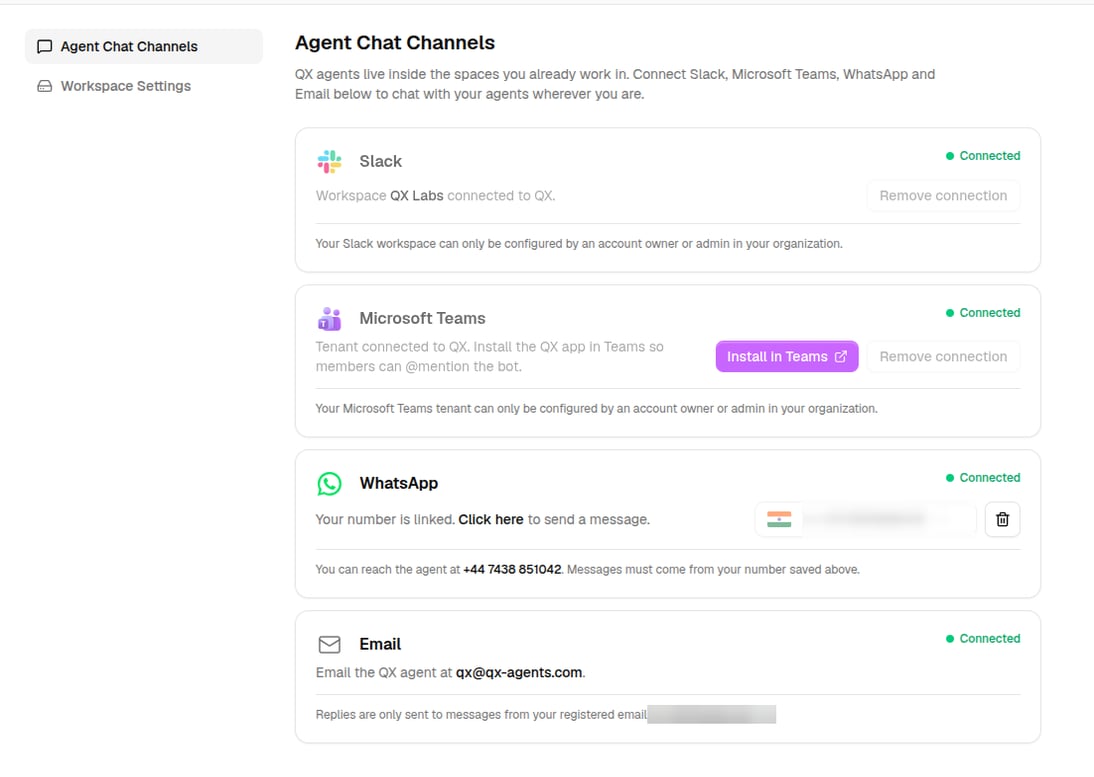Click the 'QX Labs' workspace name
Image resolution: width=1094 pixels, height=777 pixels.
417,196
